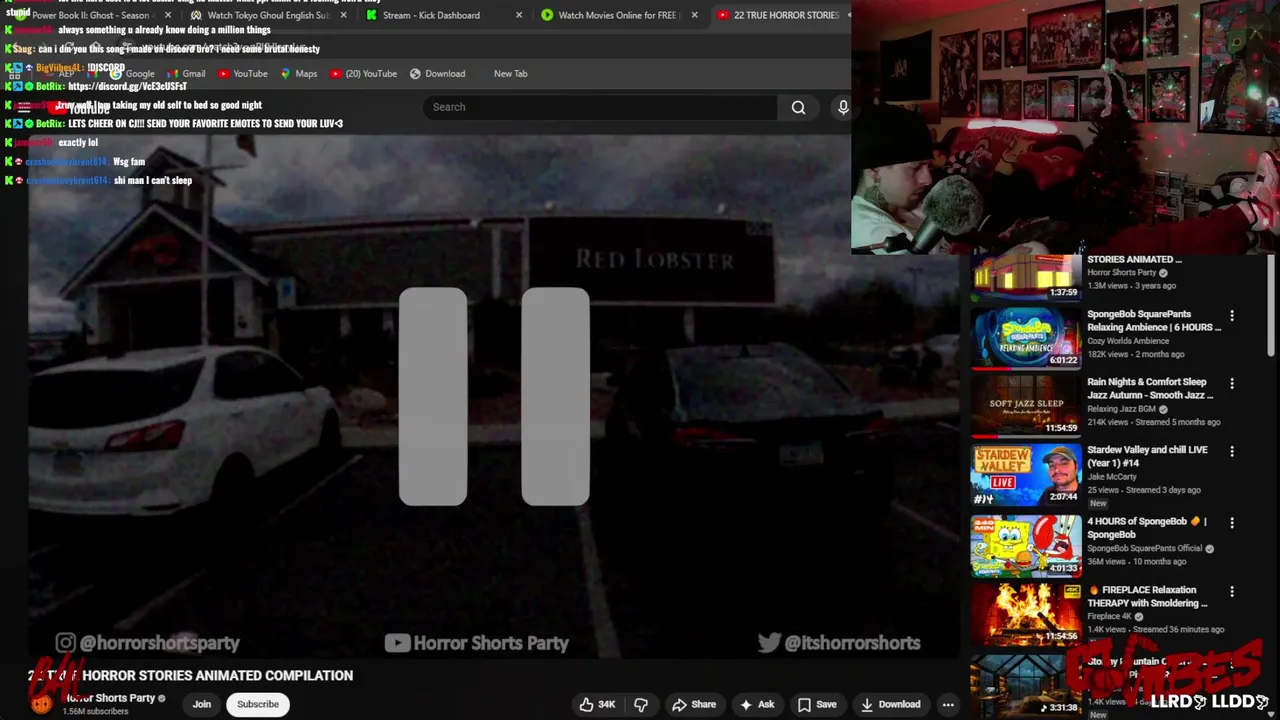Open STORIES ANIMATED recommended video thumbnail
This screenshot has height=720, width=1280.
[x=1026, y=277]
